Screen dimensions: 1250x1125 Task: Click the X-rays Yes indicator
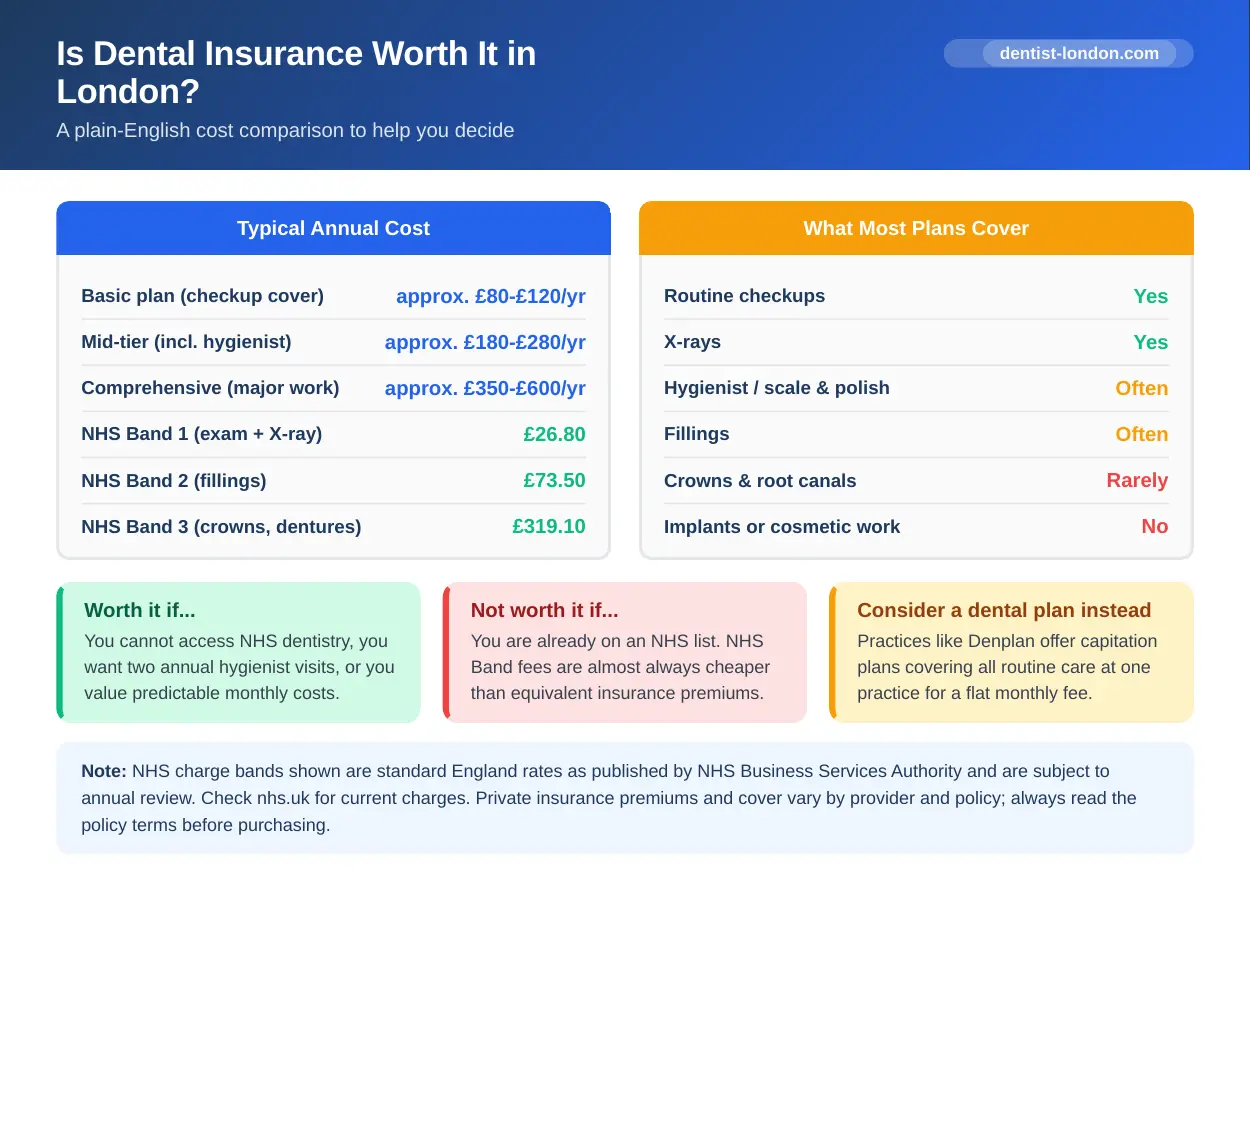click(x=1151, y=342)
